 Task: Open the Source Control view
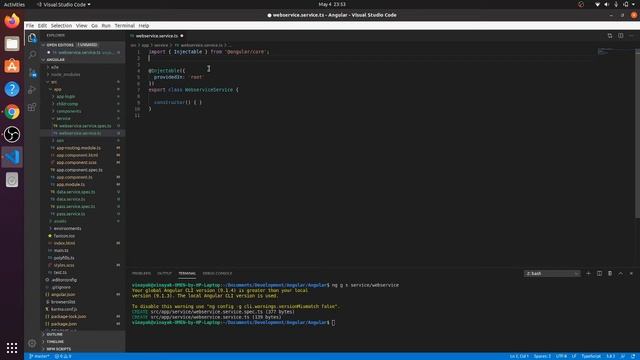click(32, 73)
